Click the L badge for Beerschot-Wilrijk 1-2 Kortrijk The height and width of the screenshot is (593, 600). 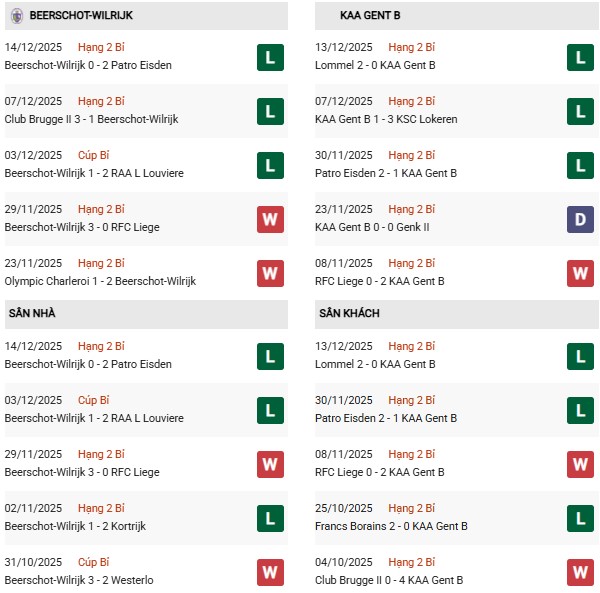(x=270, y=518)
